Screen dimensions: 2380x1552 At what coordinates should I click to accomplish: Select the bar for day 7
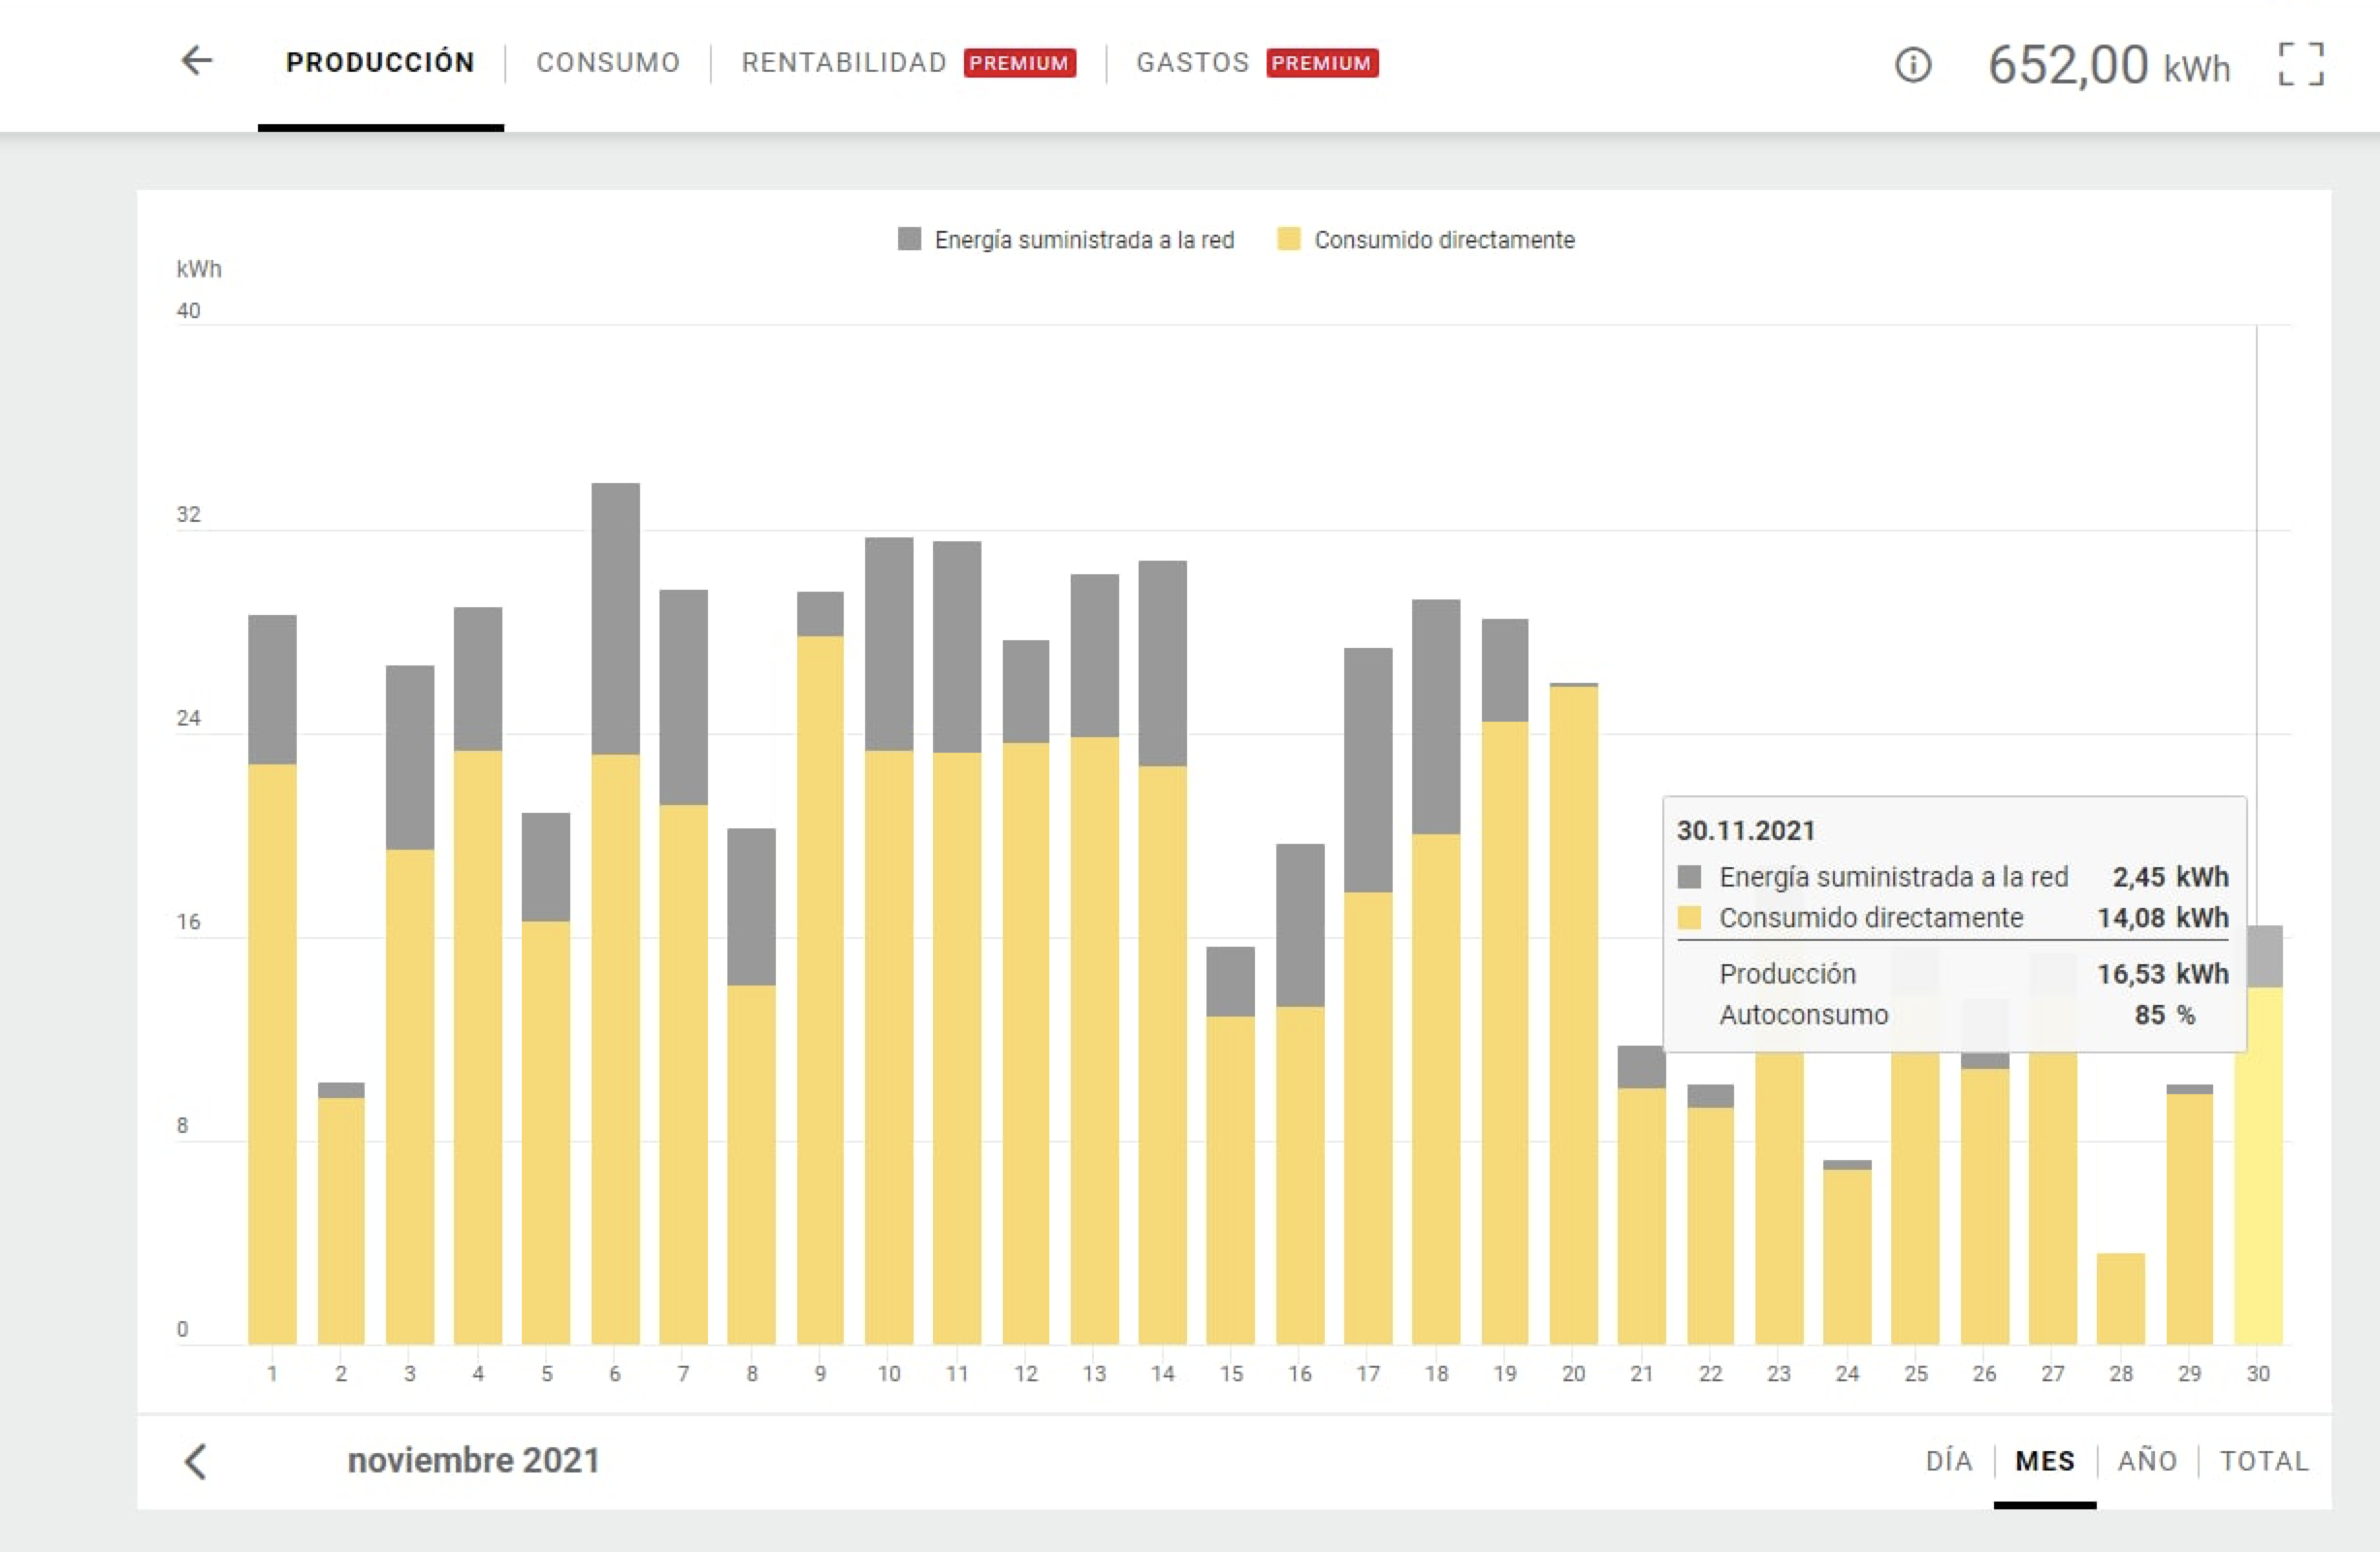683,967
